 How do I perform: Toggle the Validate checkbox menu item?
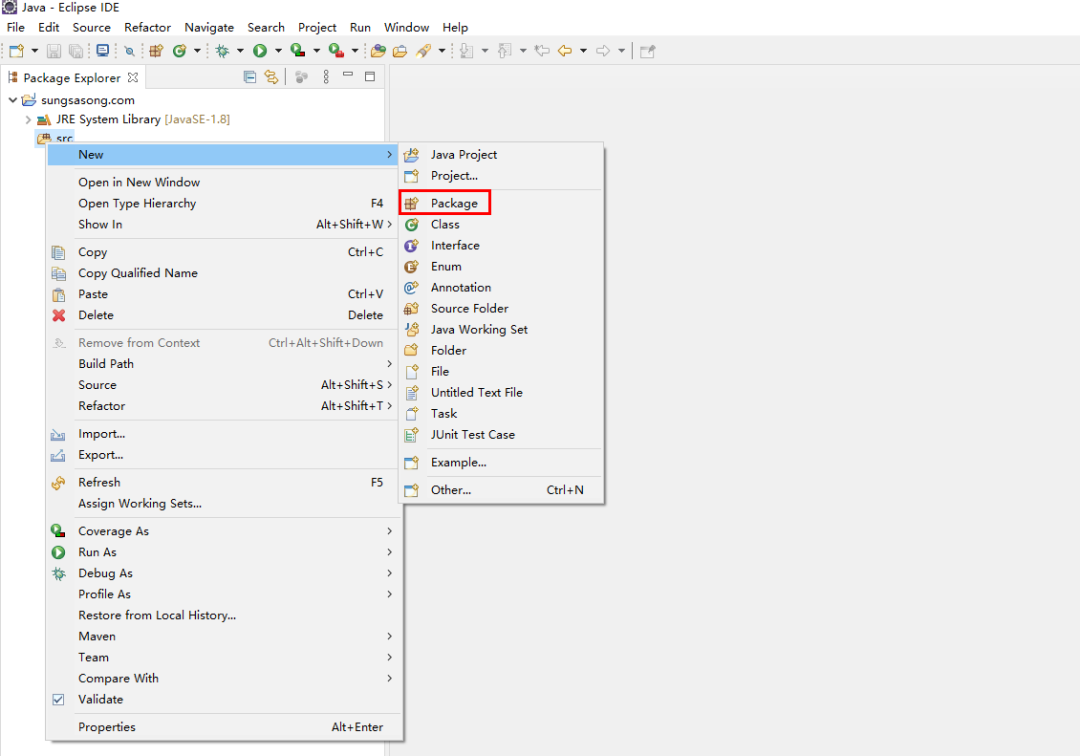pyautogui.click(x=59, y=700)
